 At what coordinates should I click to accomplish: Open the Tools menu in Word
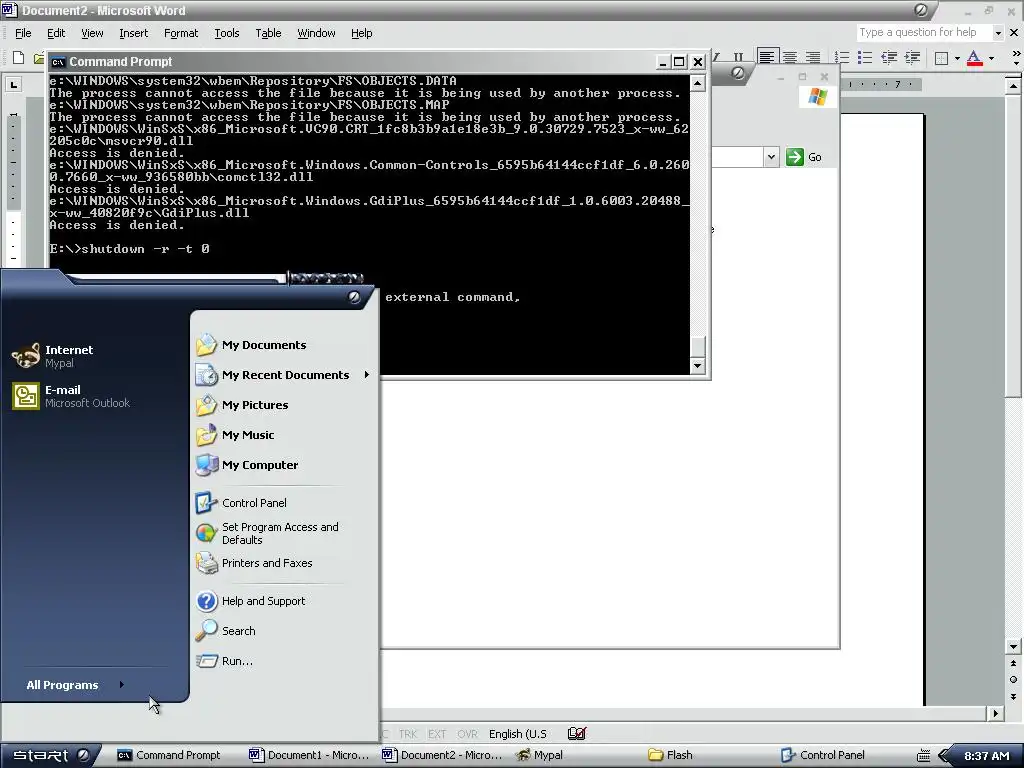(x=227, y=33)
